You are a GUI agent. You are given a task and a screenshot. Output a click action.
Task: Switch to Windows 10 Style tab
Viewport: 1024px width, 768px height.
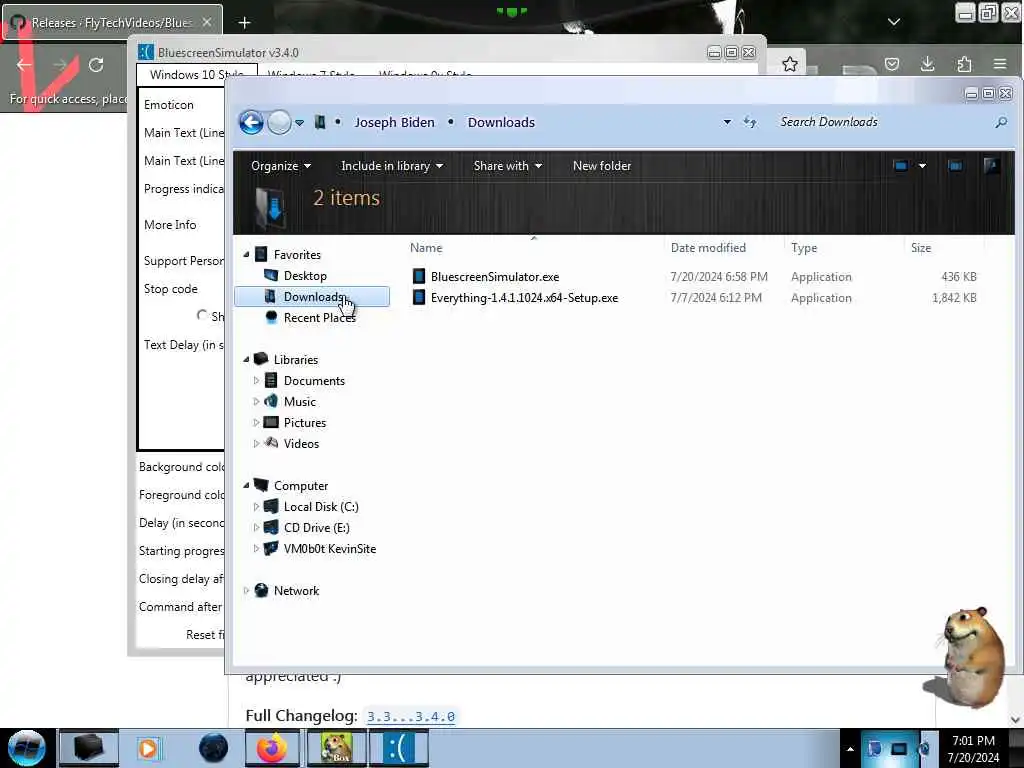(196, 74)
